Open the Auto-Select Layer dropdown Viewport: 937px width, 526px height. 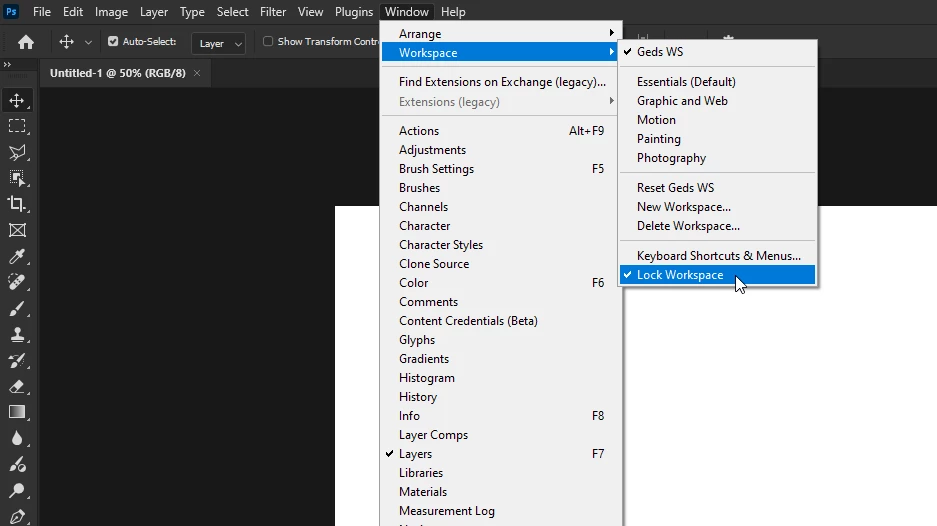[x=219, y=43]
